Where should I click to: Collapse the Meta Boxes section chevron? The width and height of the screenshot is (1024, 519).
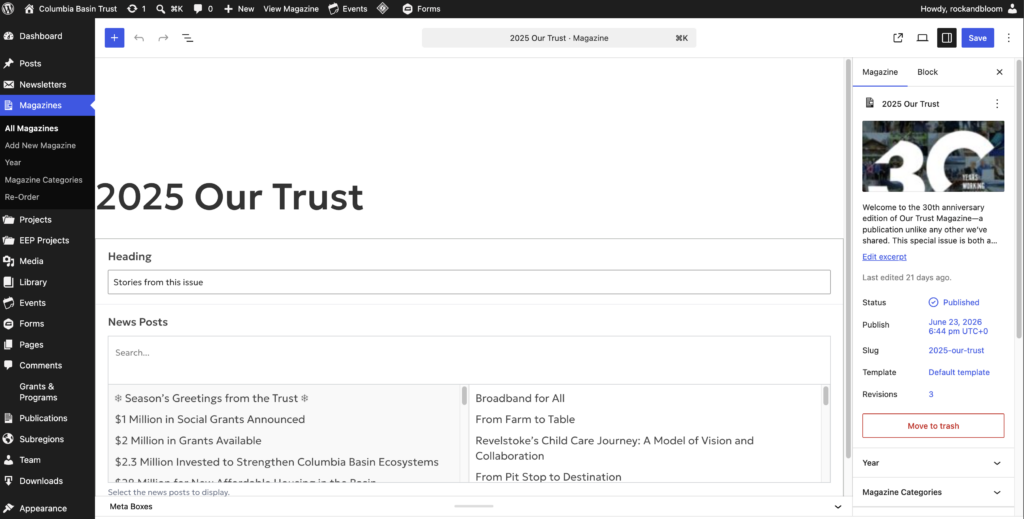(x=838, y=507)
